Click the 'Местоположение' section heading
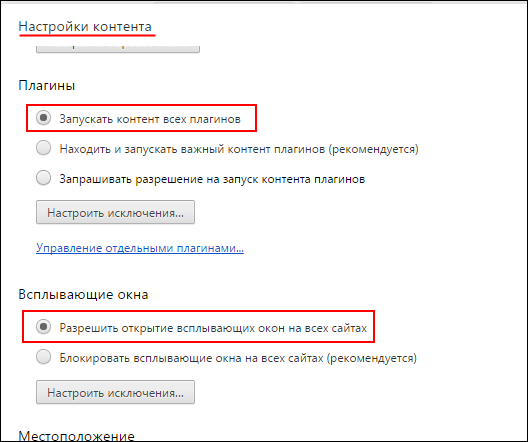This screenshot has height=442, width=528. coord(76,435)
